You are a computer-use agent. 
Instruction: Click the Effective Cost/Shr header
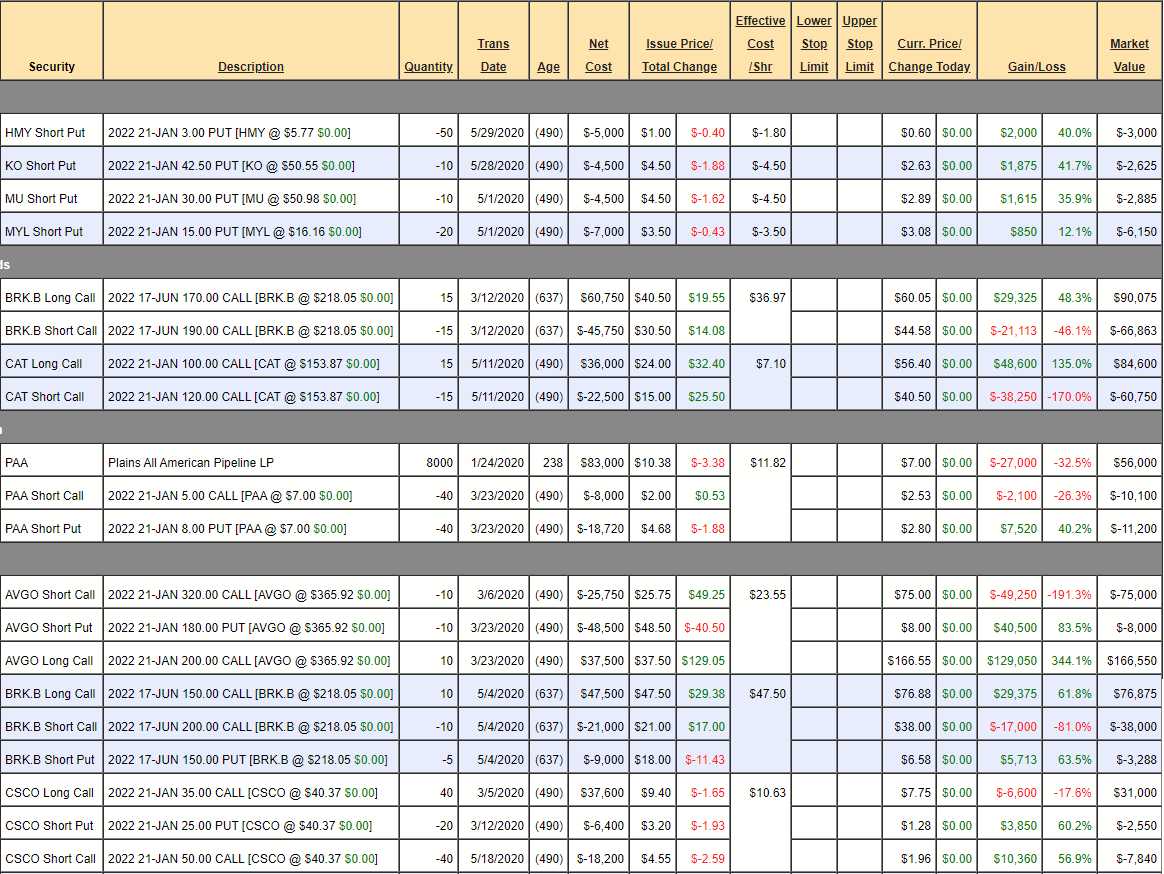[760, 44]
